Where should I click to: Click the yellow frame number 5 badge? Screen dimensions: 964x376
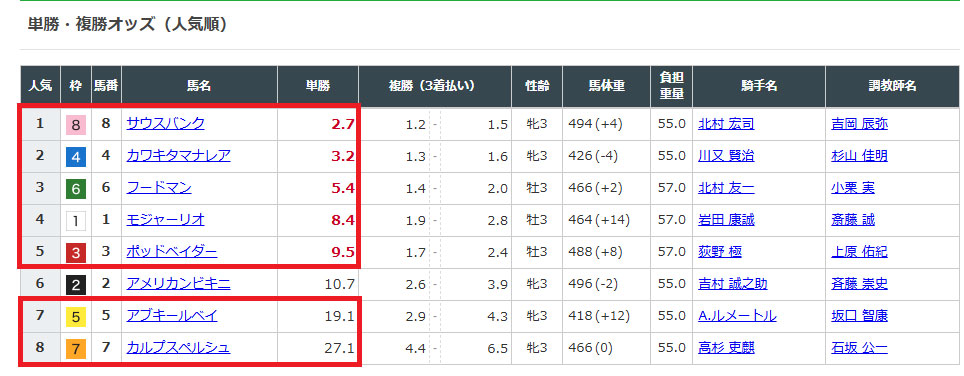[76, 317]
